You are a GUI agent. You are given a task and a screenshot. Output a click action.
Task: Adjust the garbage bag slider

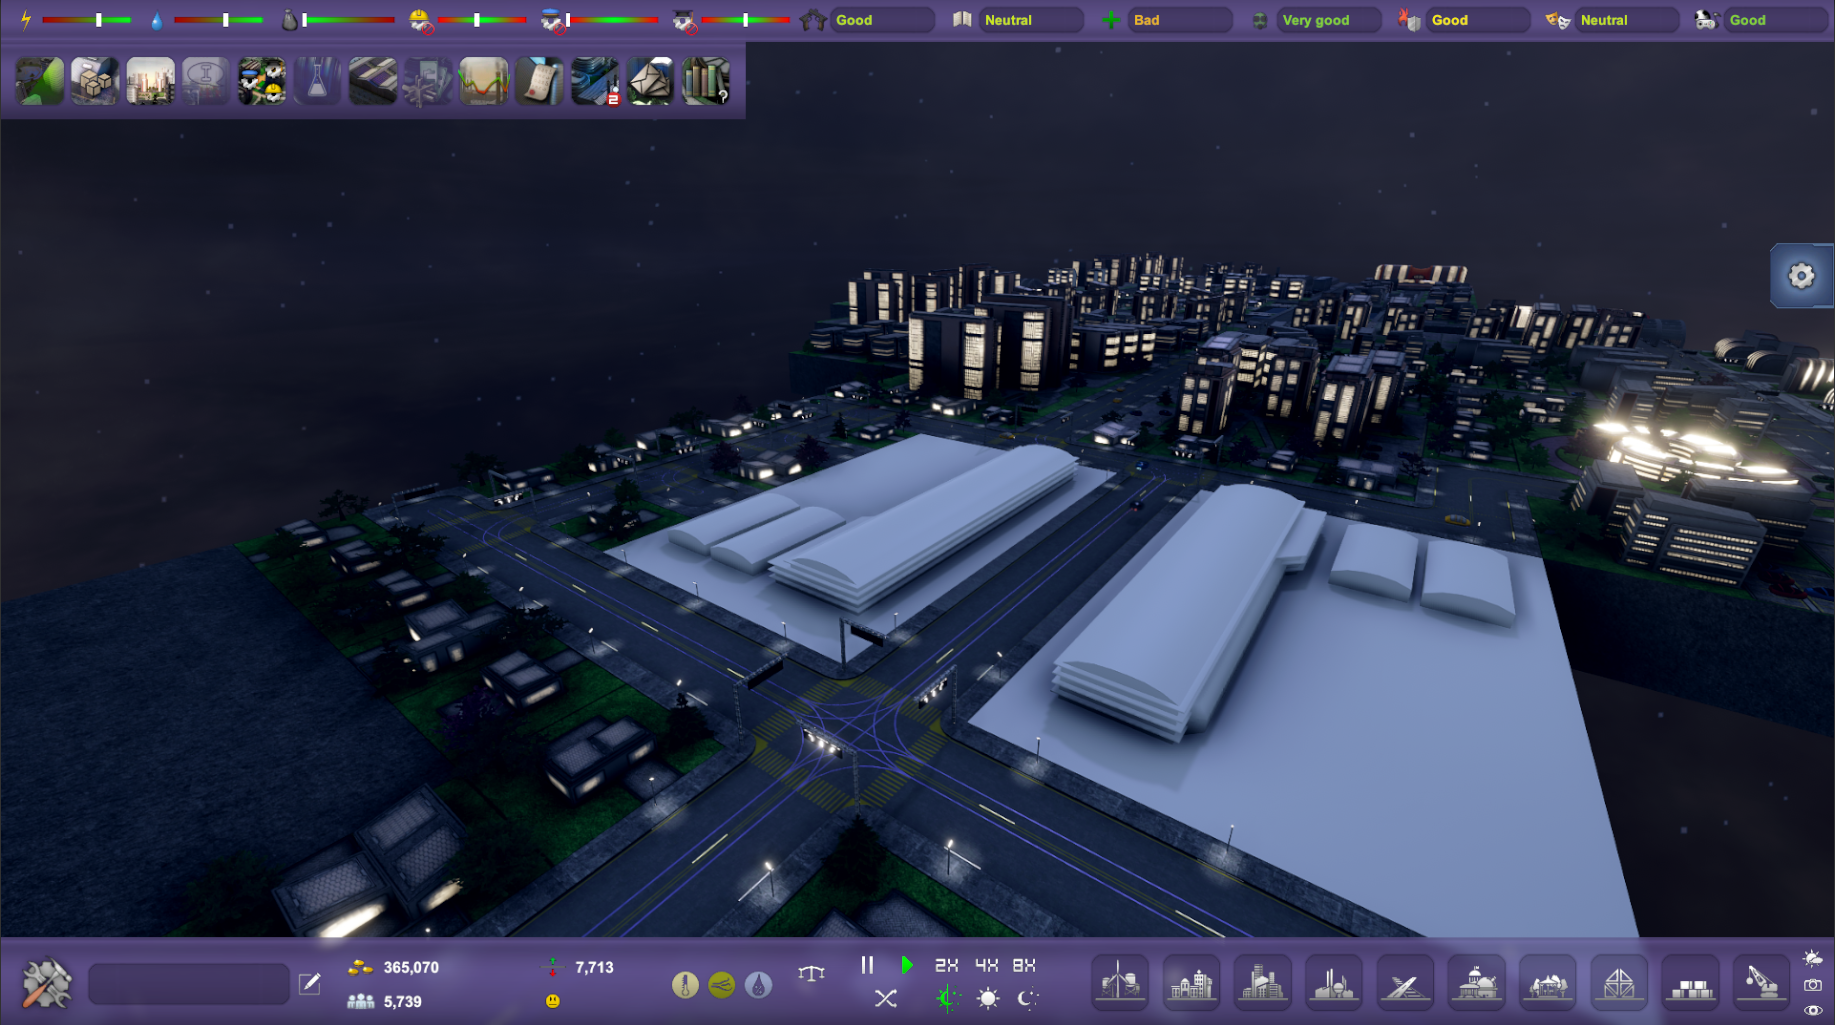click(x=349, y=20)
